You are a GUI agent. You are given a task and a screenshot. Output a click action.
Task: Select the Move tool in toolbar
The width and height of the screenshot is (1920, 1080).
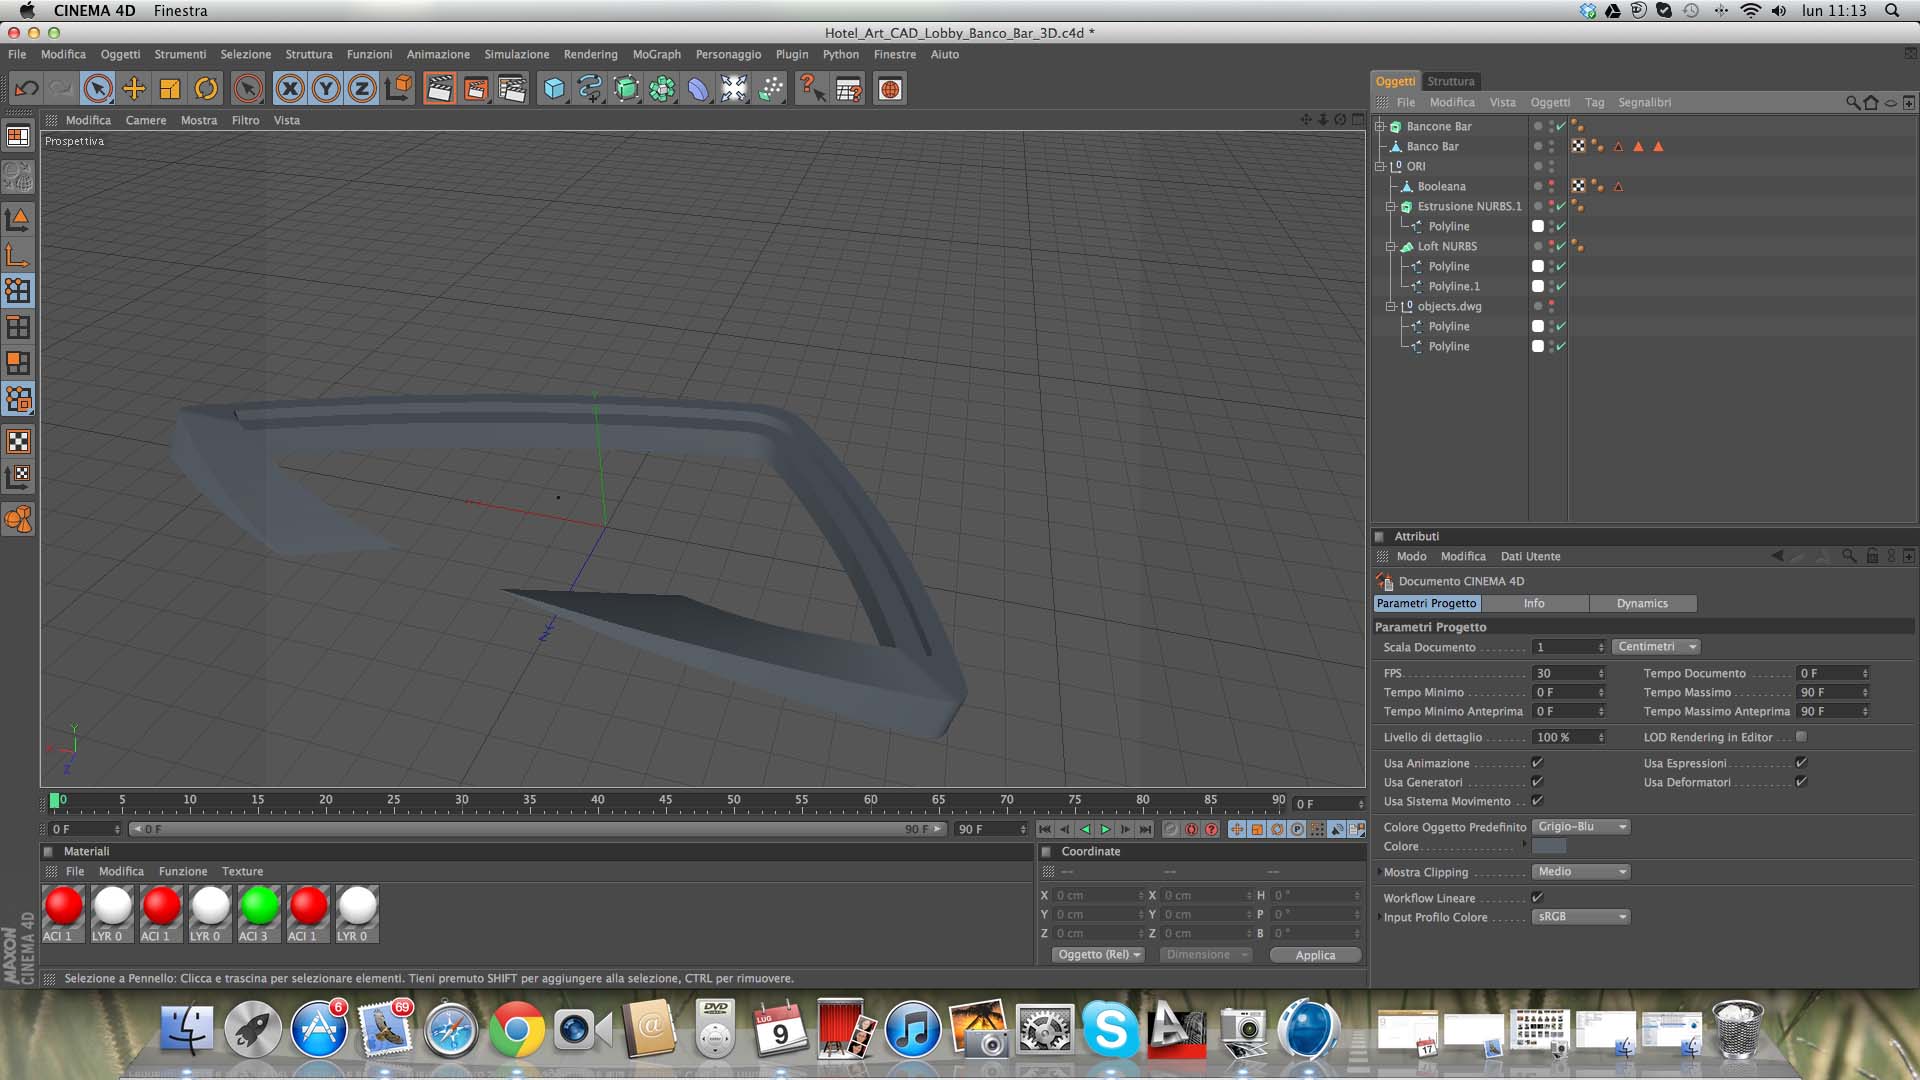coord(133,89)
